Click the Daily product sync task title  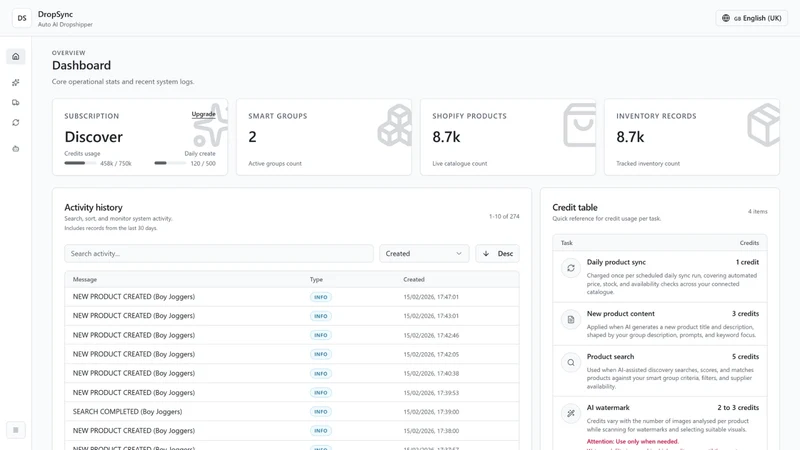[616, 262]
